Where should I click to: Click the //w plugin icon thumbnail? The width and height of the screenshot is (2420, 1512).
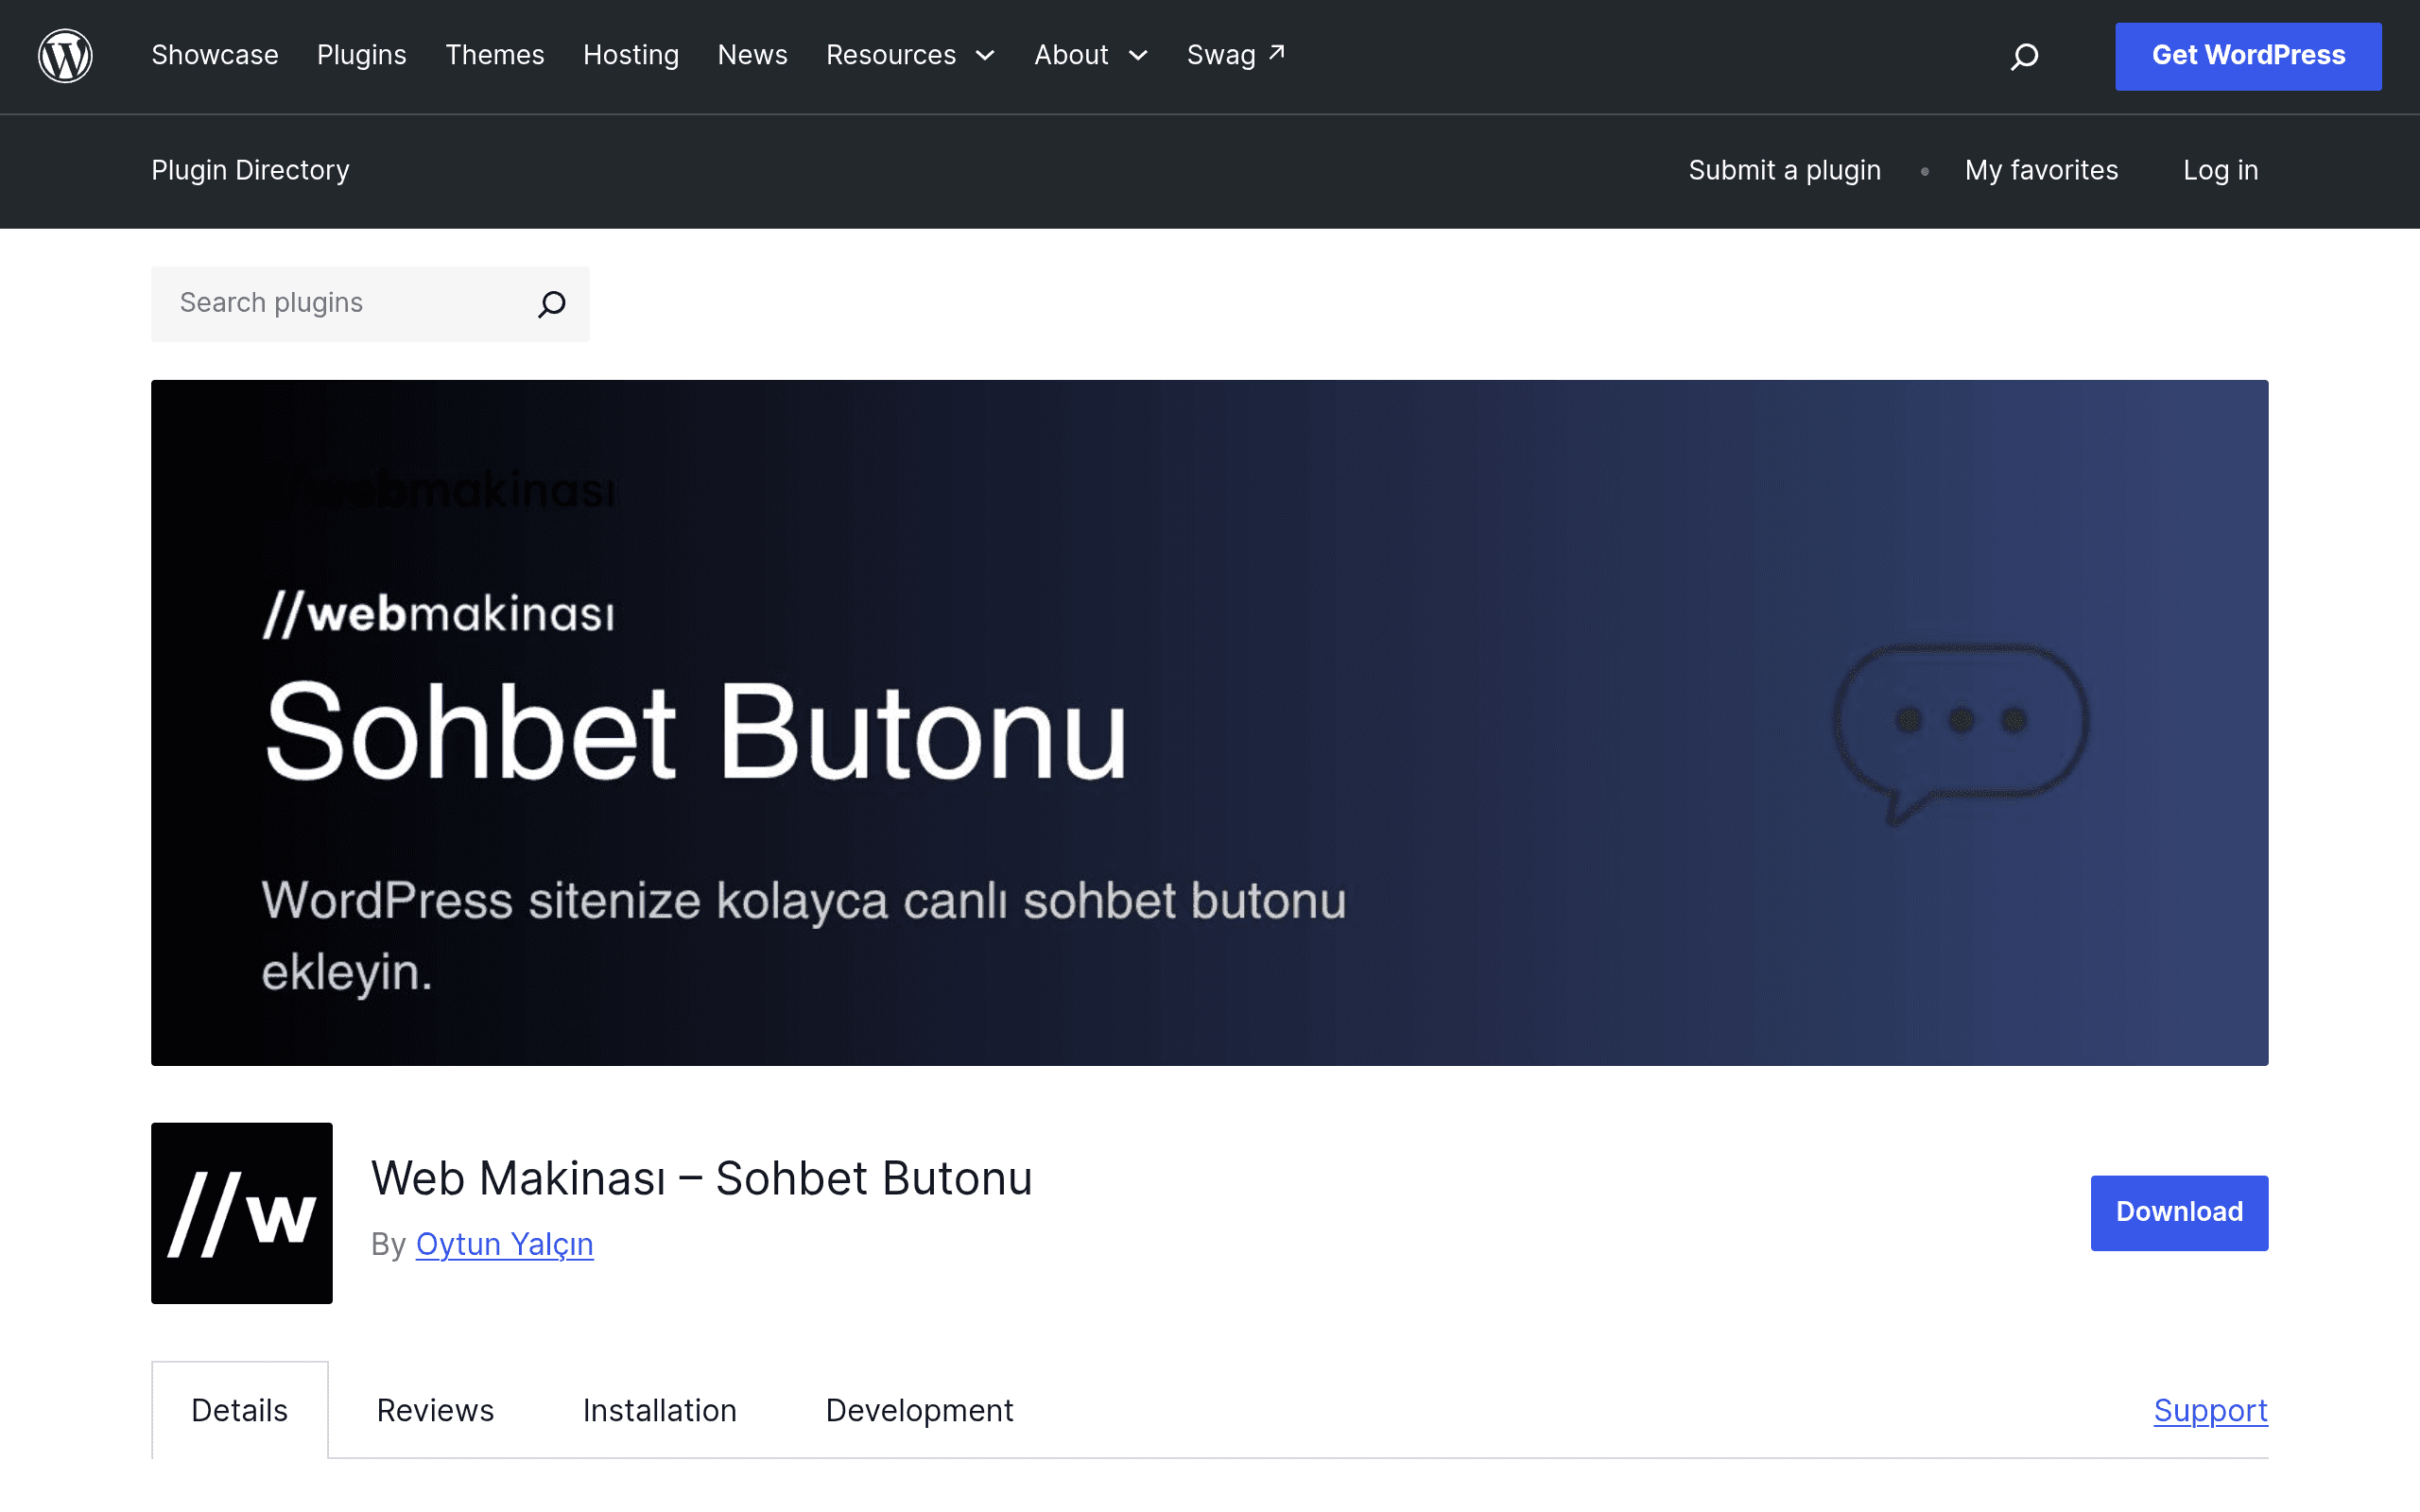[242, 1212]
